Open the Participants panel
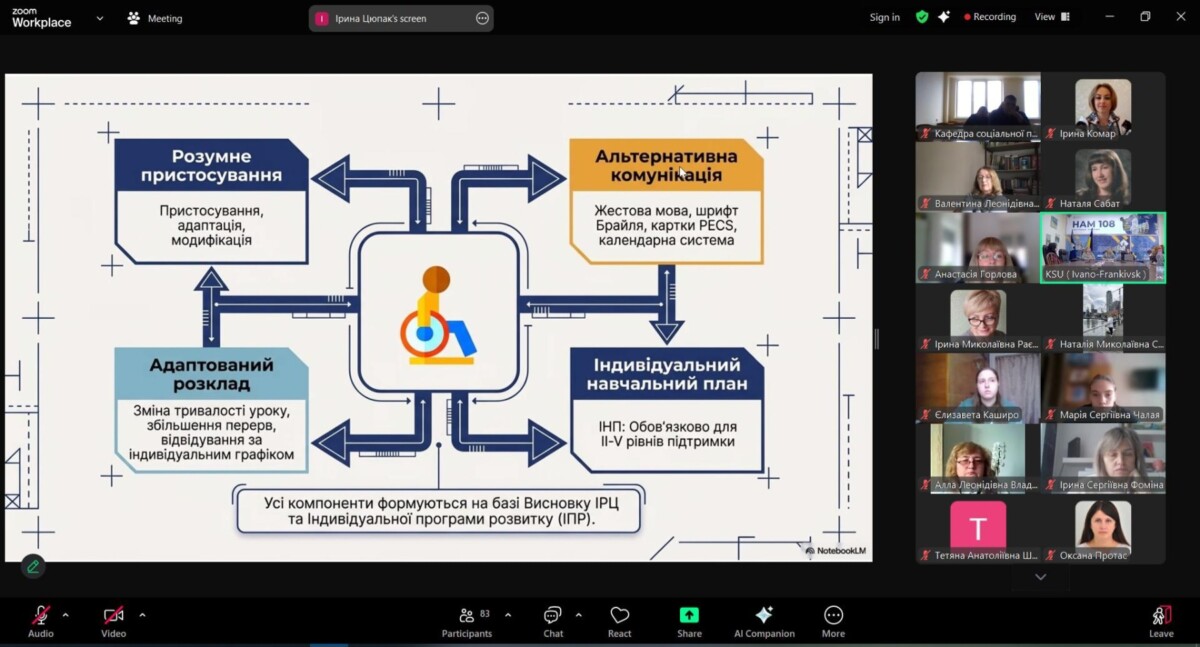Image resolution: width=1200 pixels, height=647 pixels. [x=466, y=621]
